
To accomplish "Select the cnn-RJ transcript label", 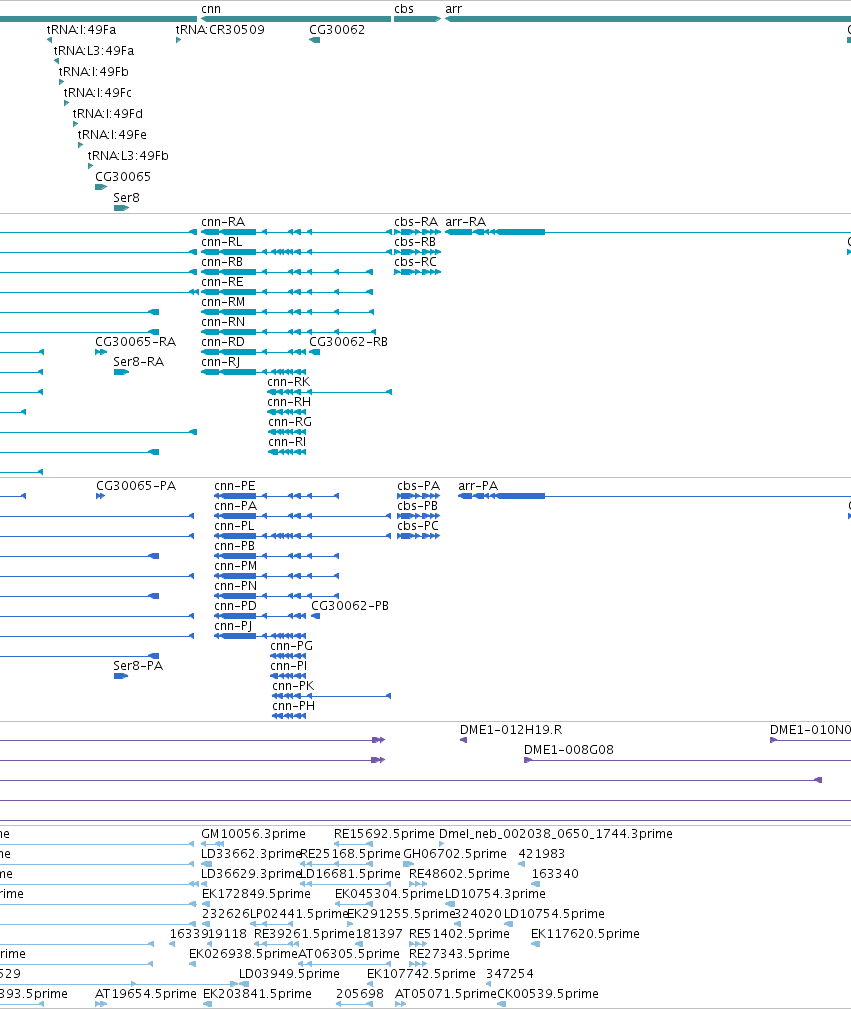I will pyautogui.click(x=220, y=362).
